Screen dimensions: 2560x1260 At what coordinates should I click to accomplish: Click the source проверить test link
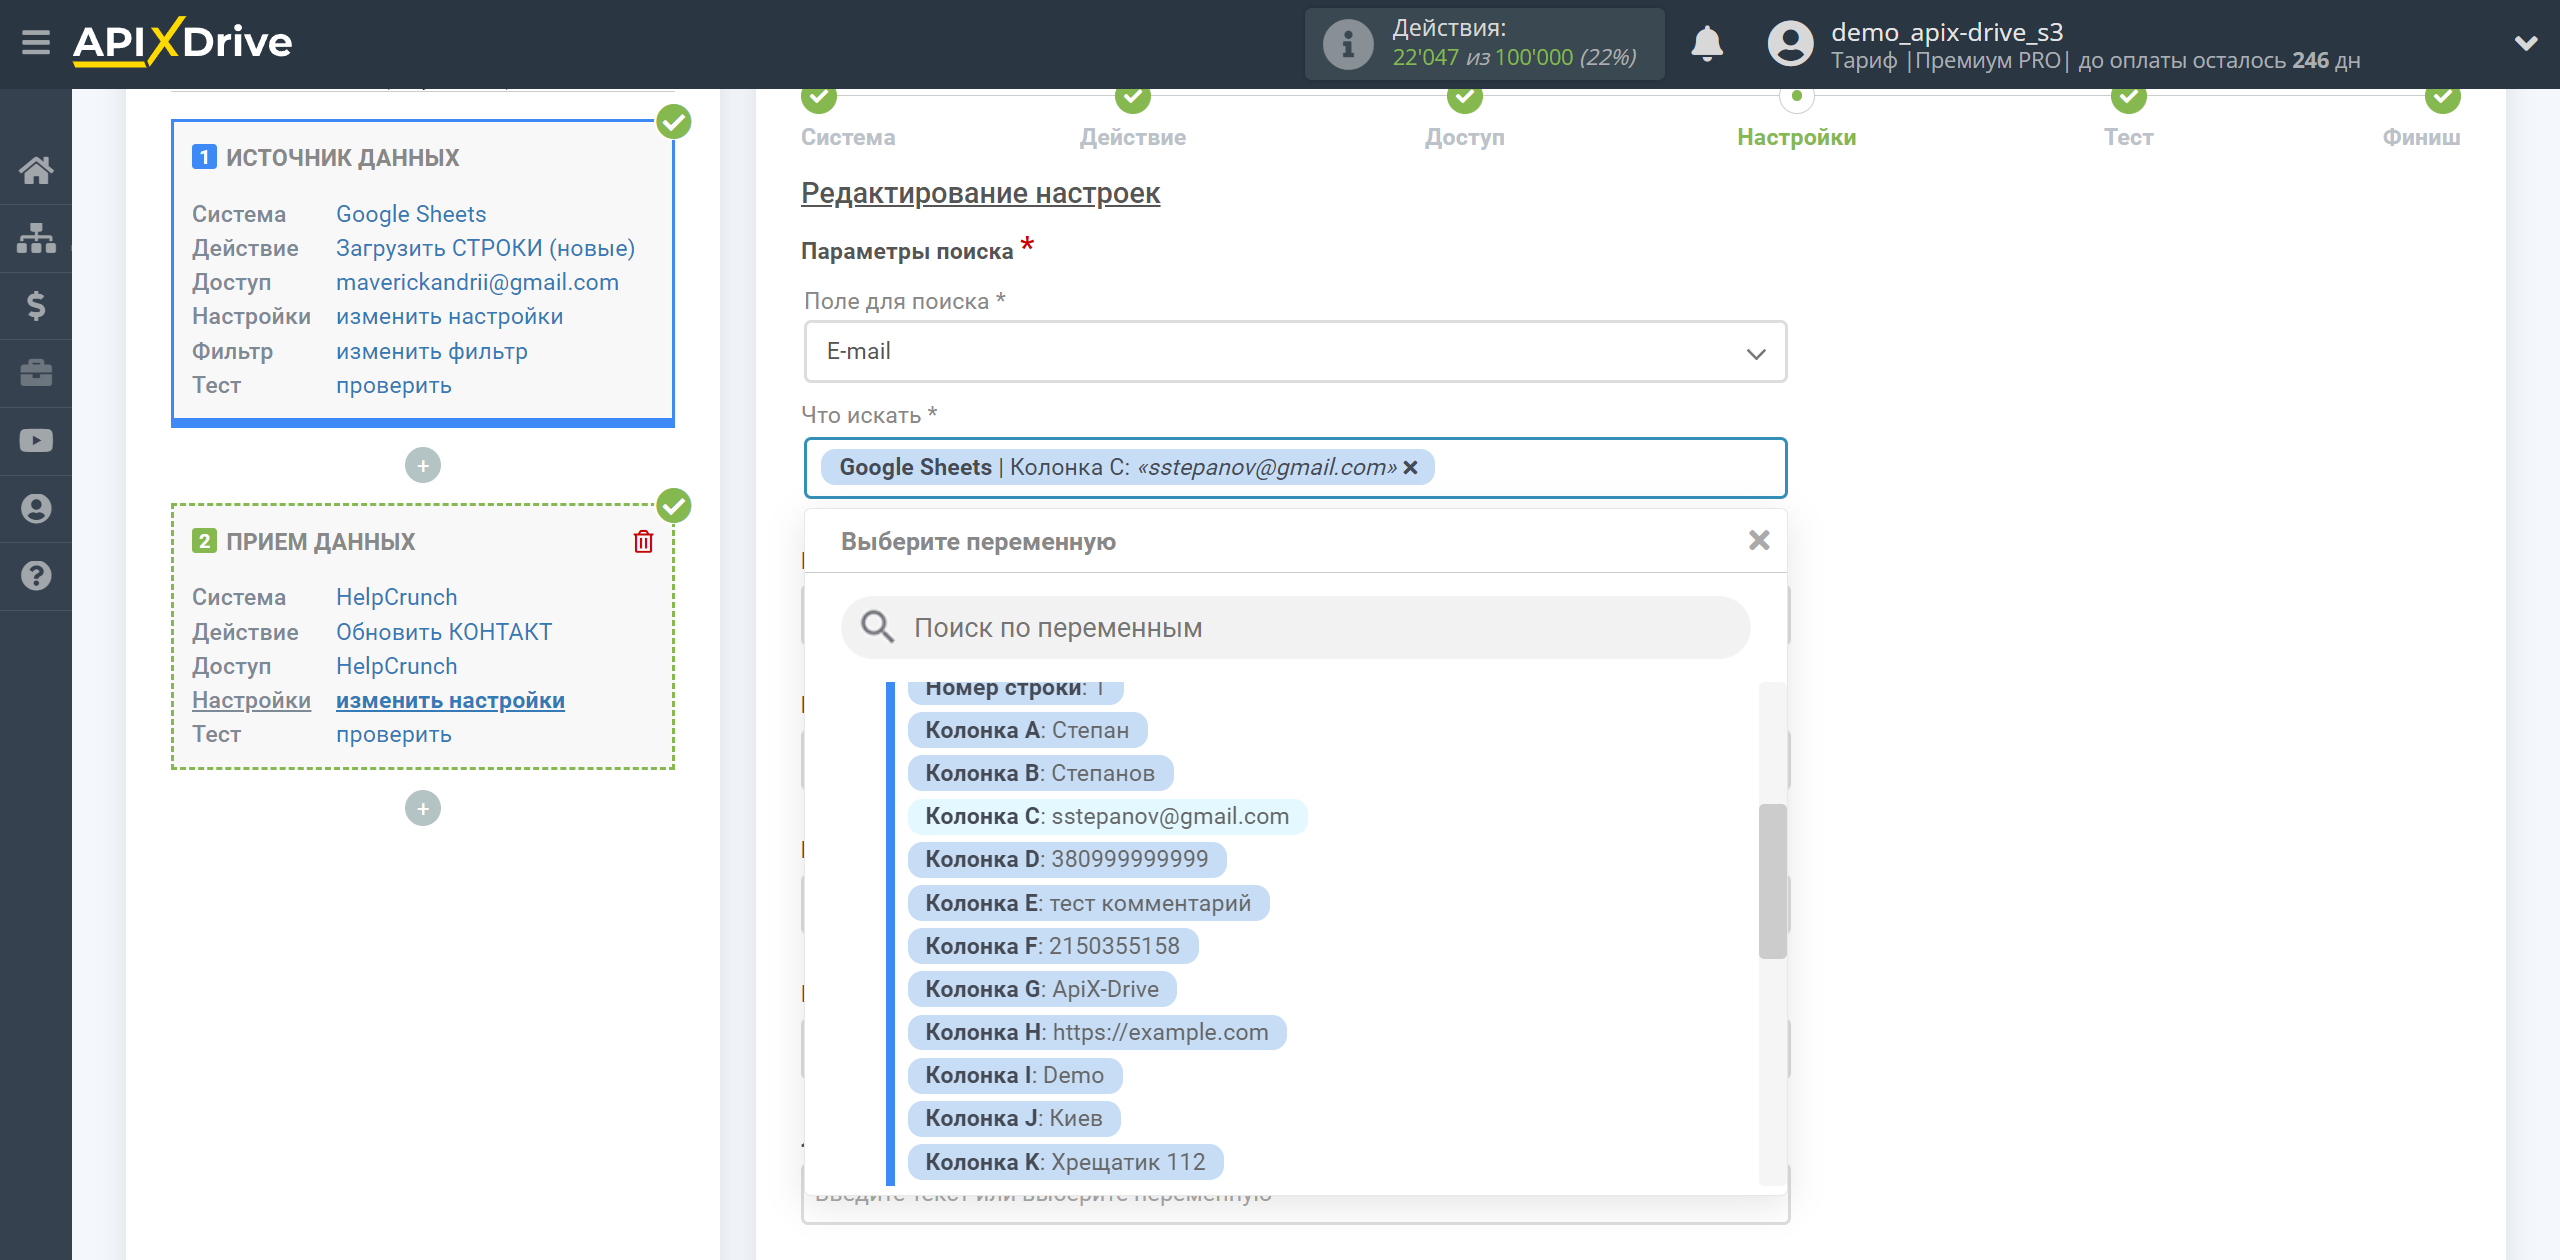[393, 385]
